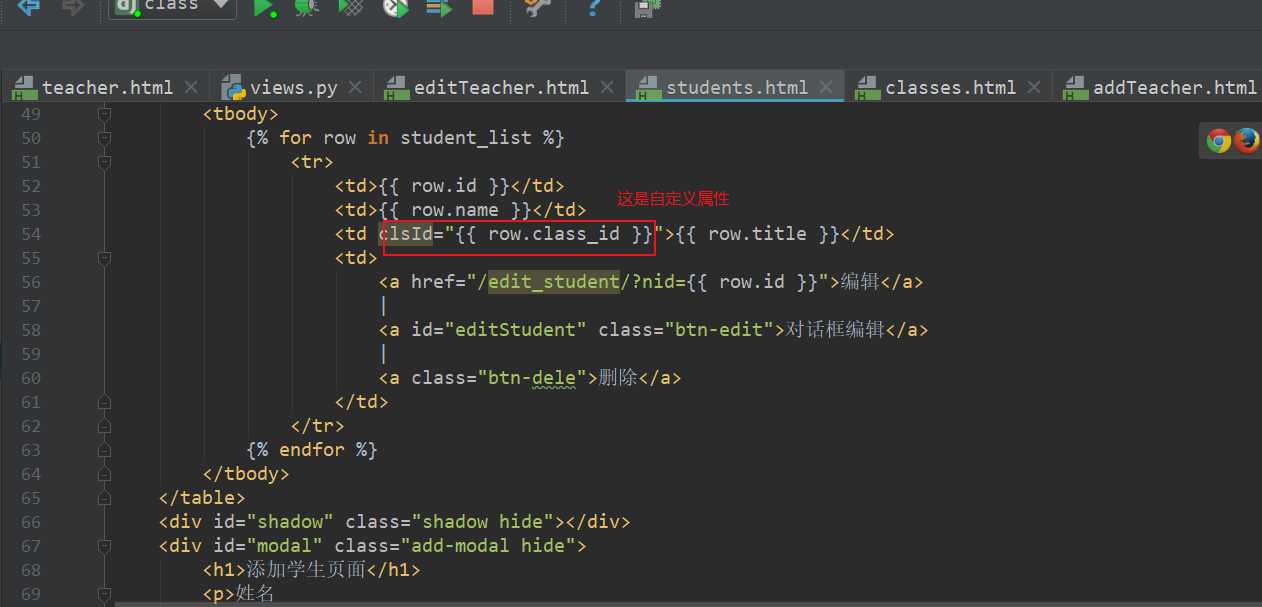Click the views.py Python file icon
1262x607 pixels.
233,87
